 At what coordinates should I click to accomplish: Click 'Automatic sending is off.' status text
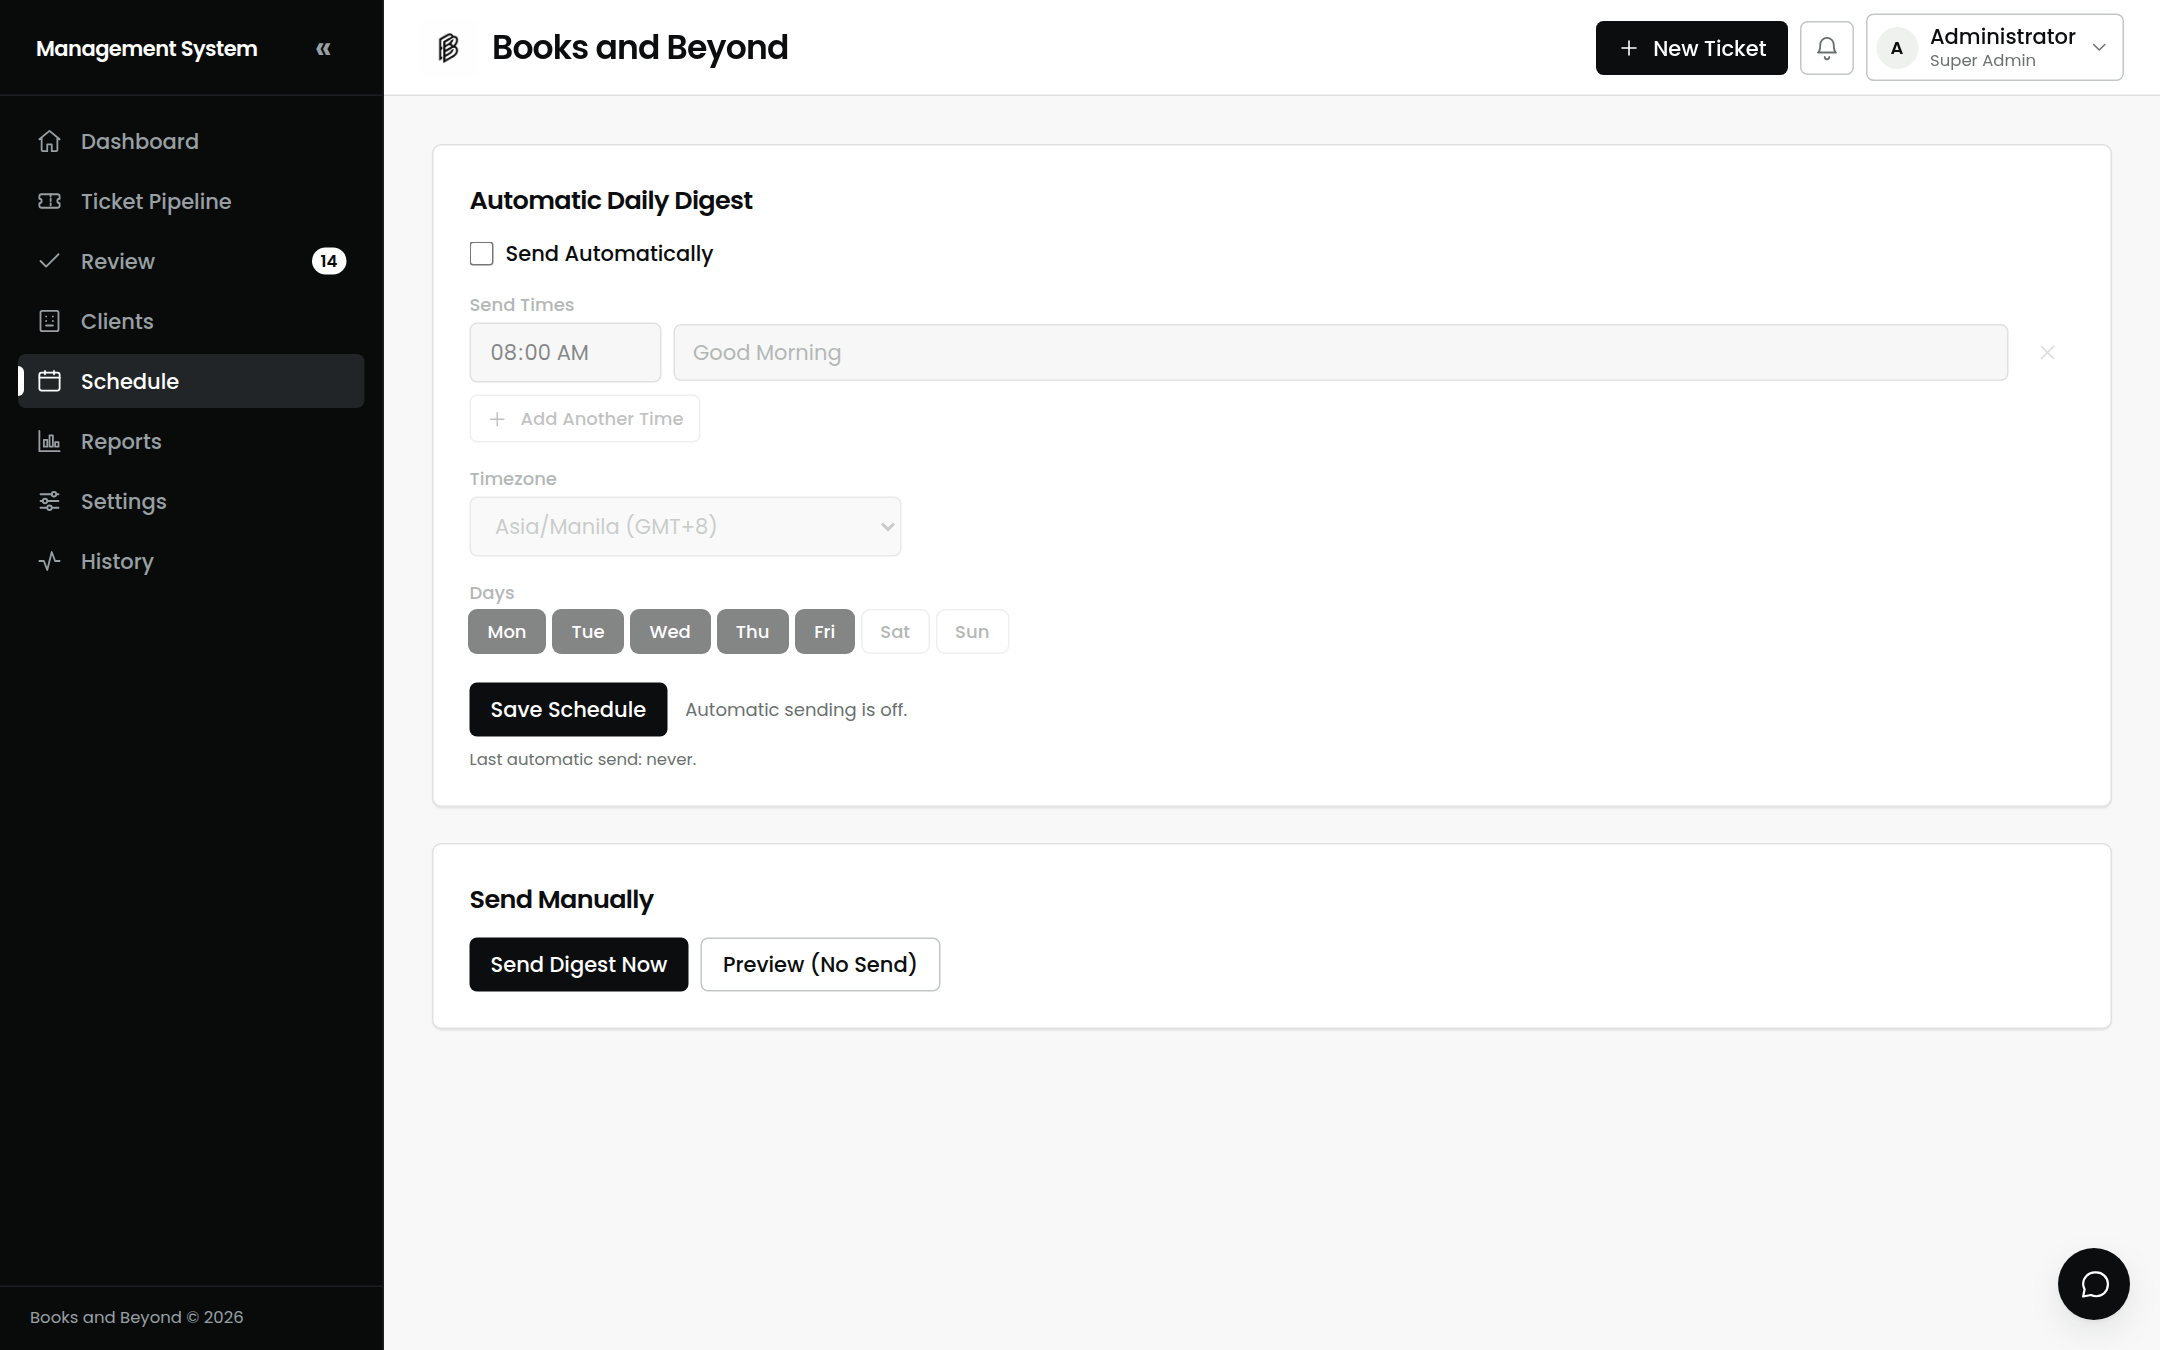(796, 709)
